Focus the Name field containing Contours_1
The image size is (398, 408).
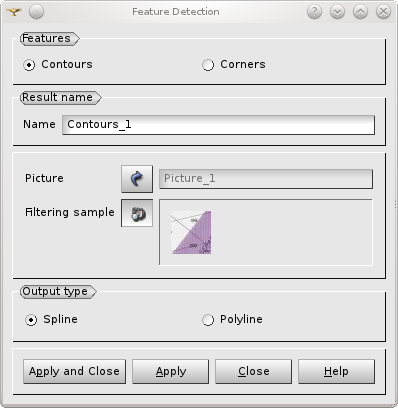[x=218, y=125]
